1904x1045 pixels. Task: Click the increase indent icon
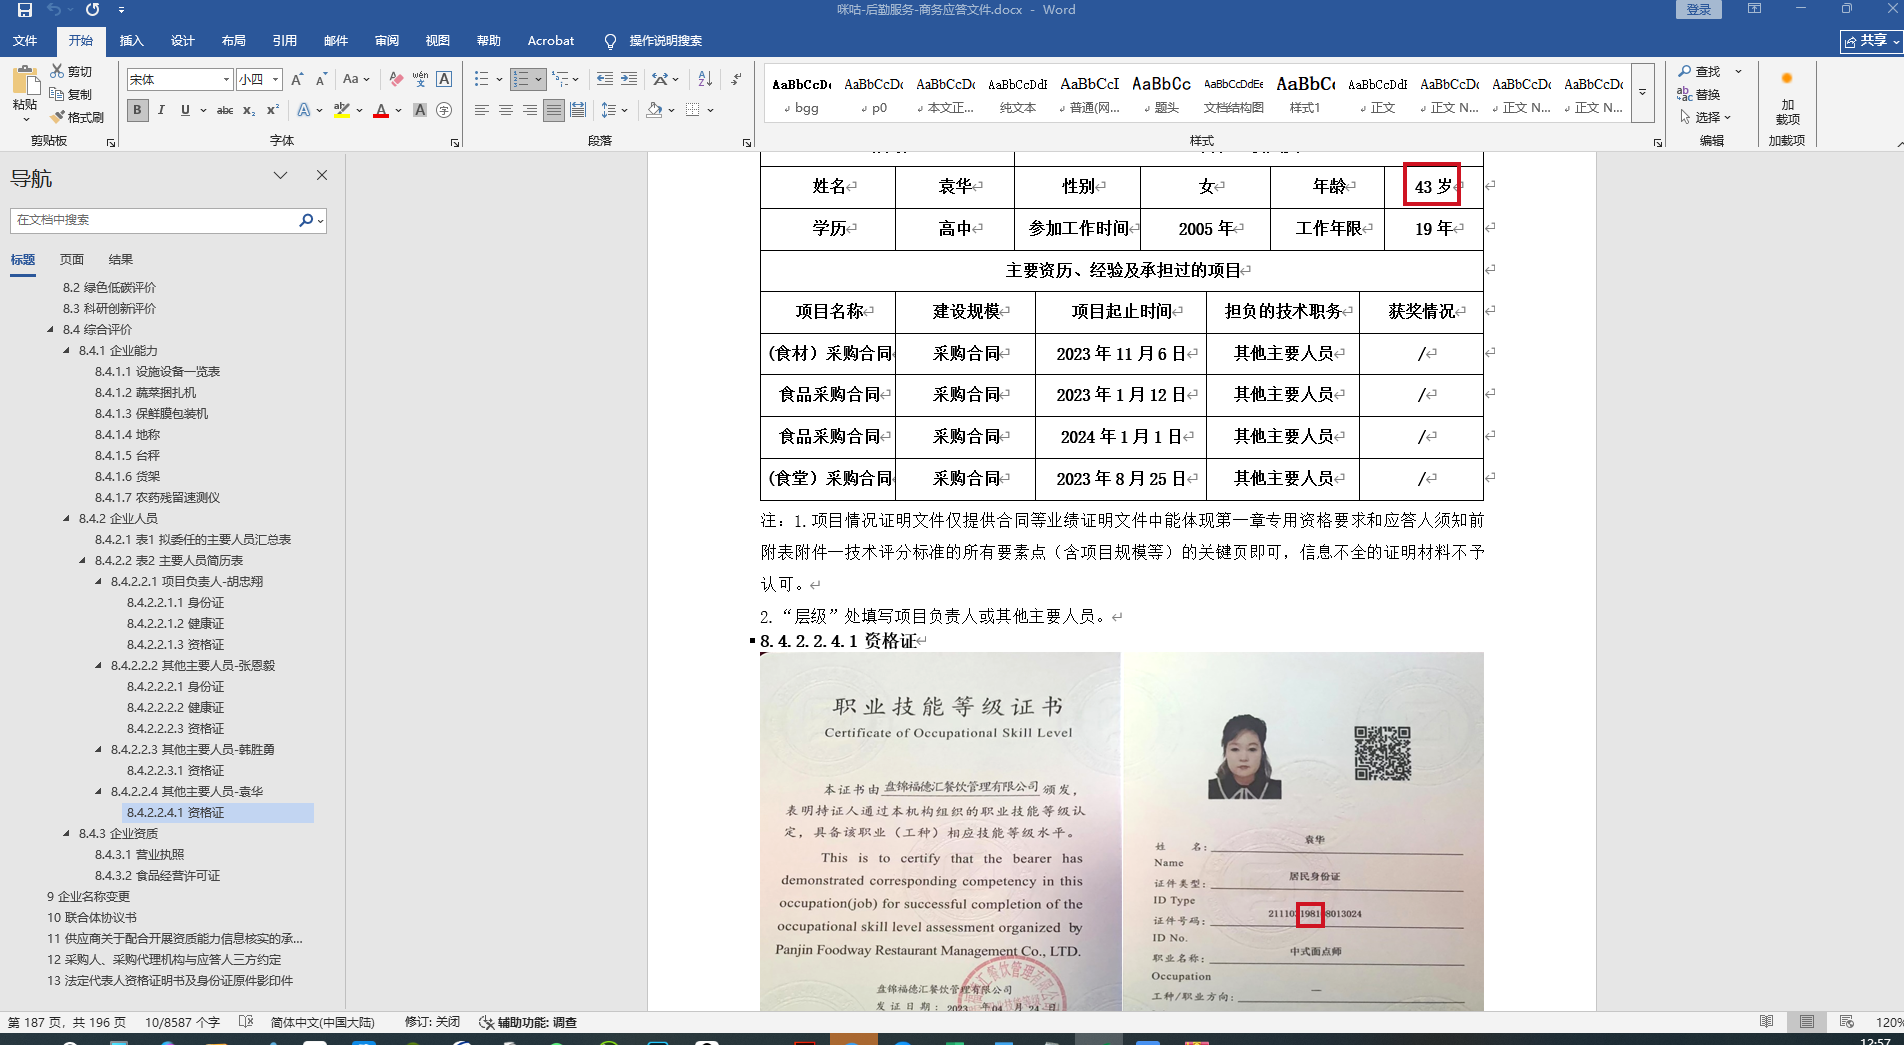coord(629,79)
